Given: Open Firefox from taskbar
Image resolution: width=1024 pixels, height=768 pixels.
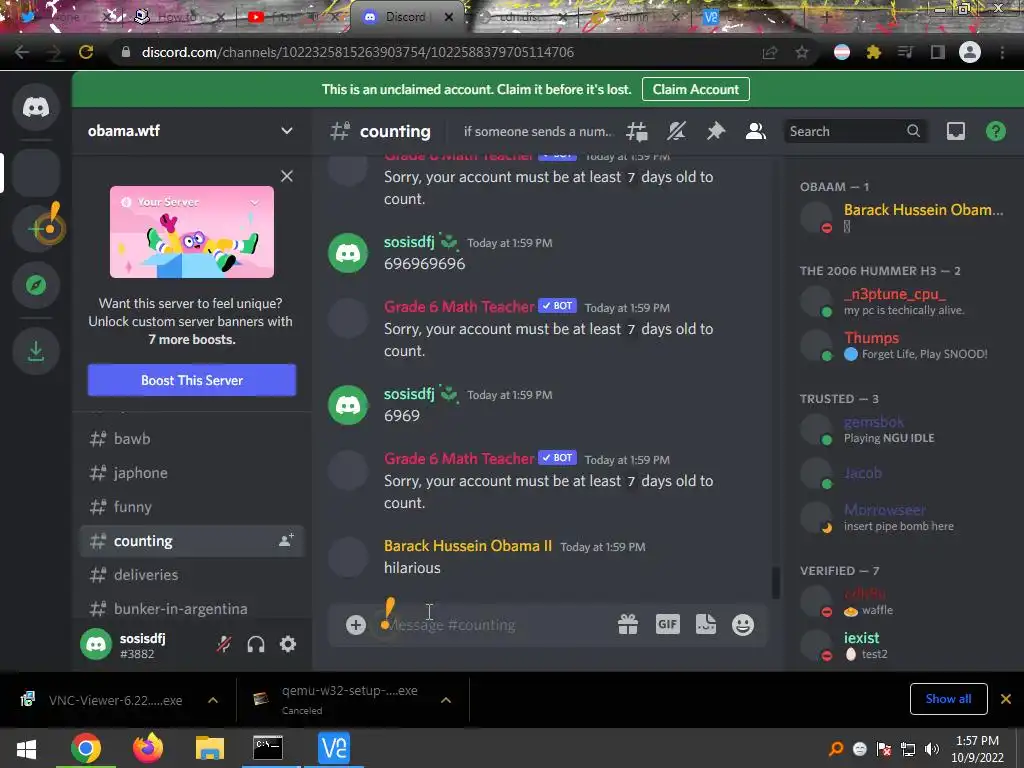Looking at the screenshot, I should 148,748.
